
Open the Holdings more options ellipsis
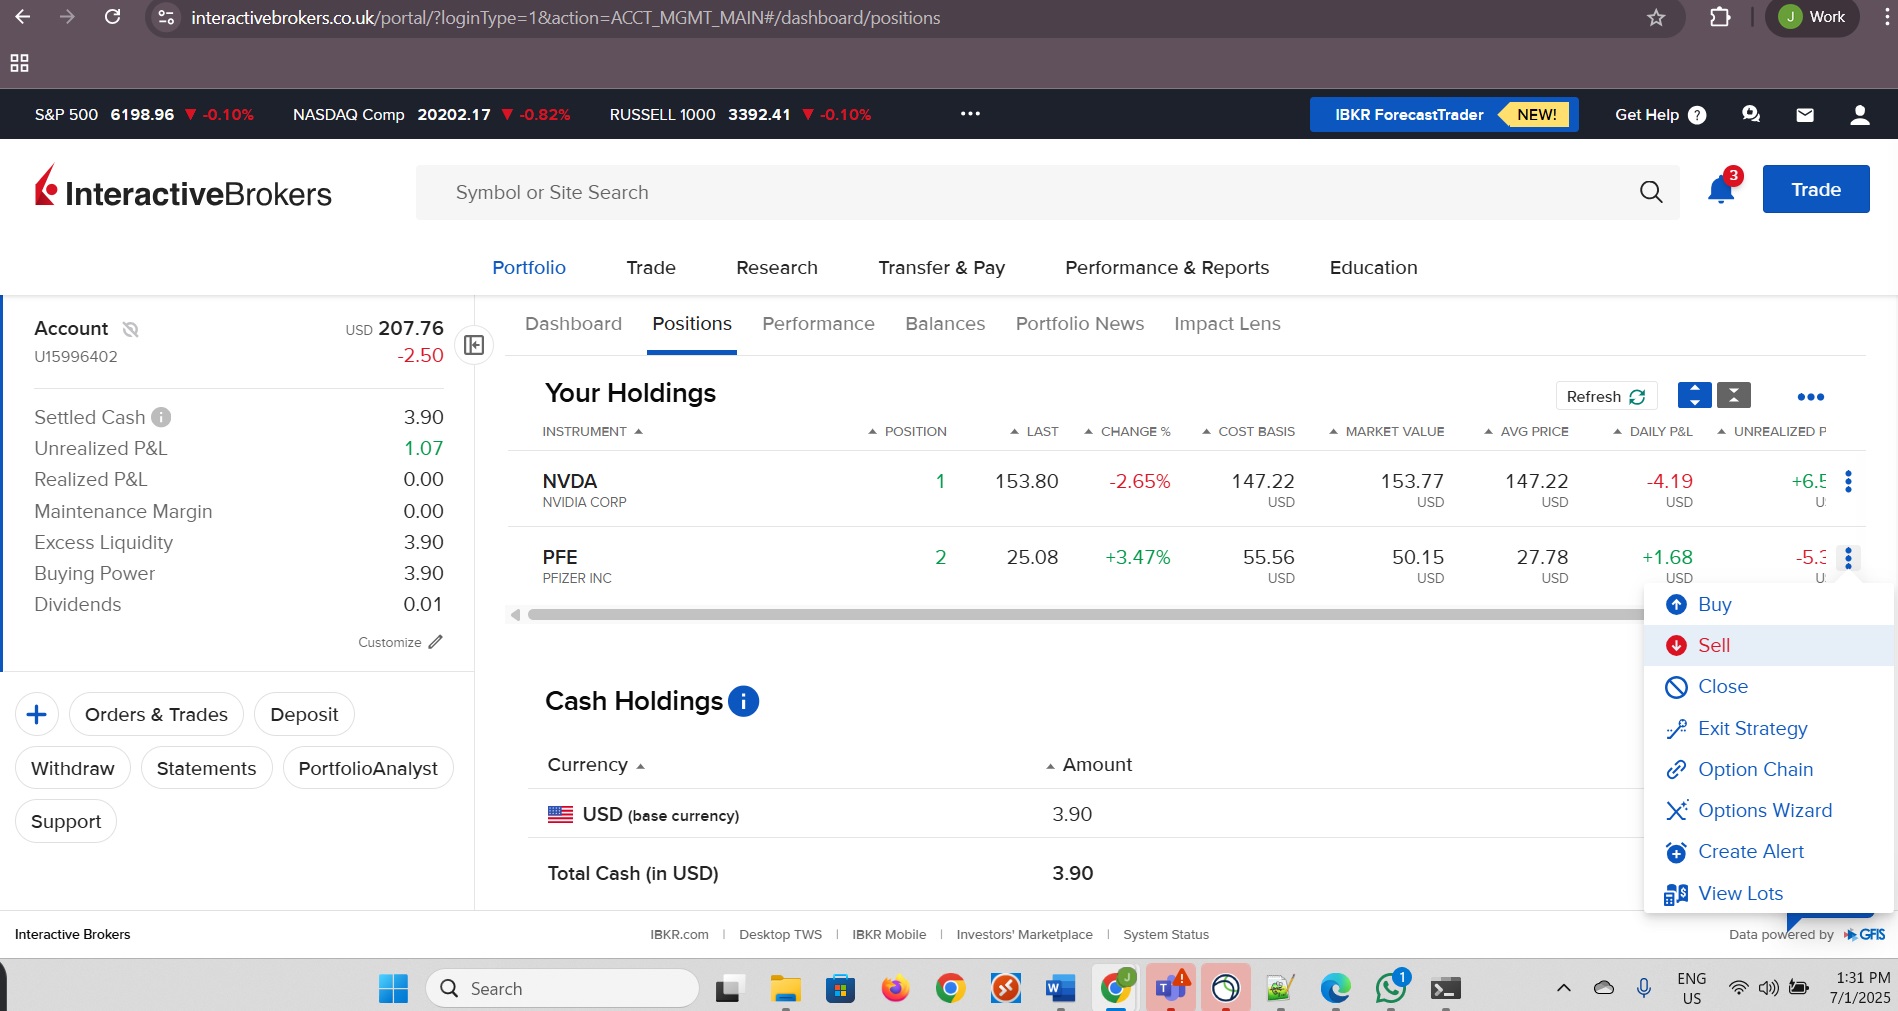click(x=1810, y=397)
